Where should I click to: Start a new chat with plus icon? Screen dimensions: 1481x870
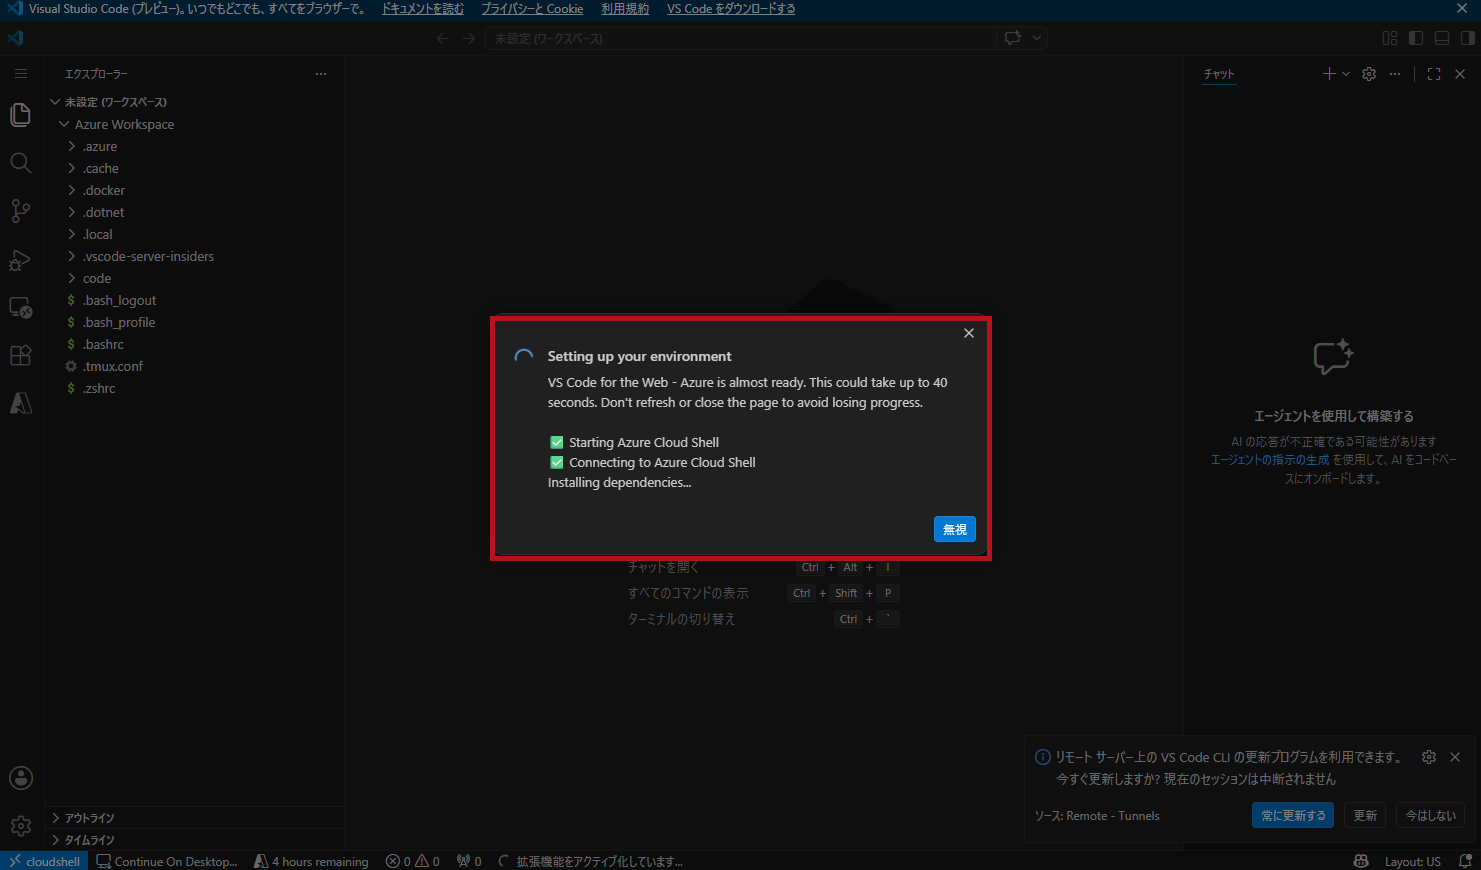1329,74
